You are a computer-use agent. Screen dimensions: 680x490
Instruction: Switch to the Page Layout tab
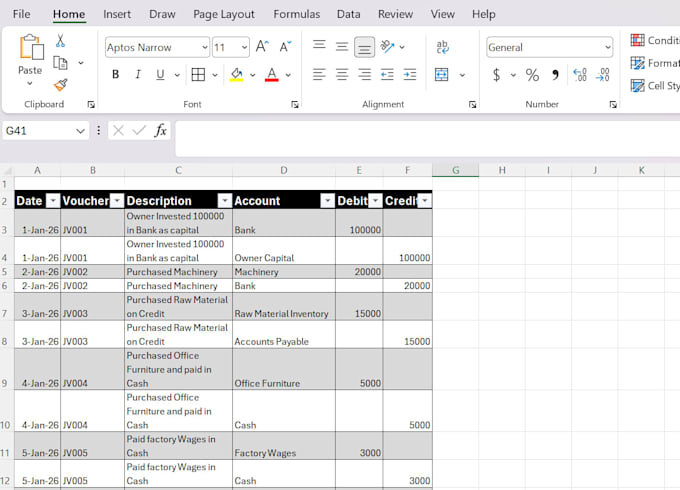(x=224, y=14)
